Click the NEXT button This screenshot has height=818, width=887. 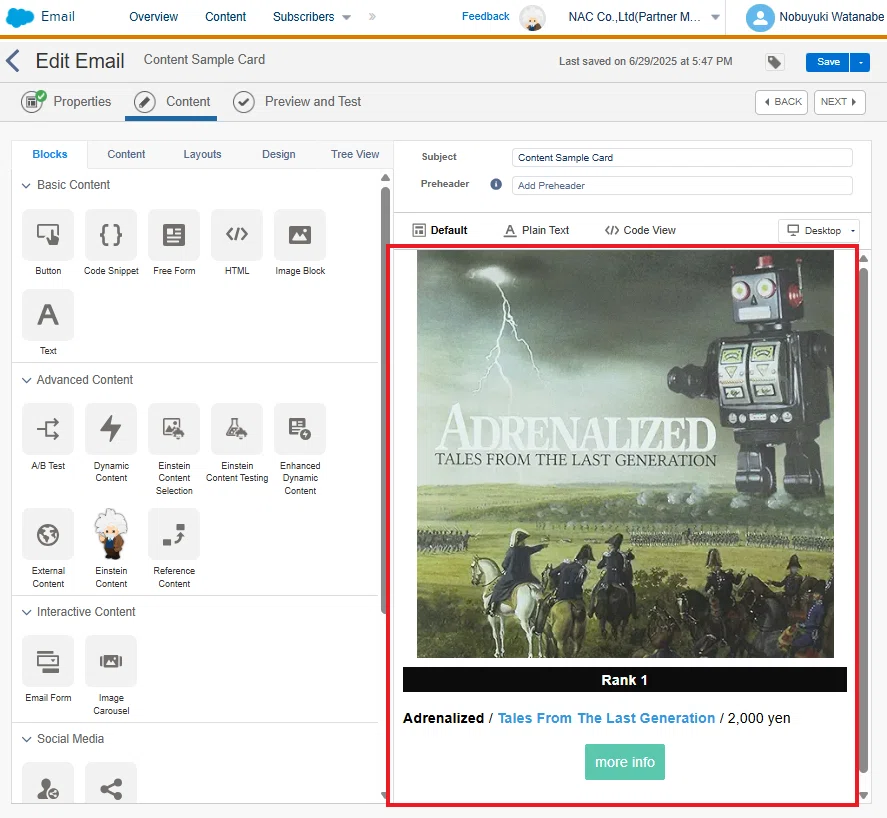(x=839, y=102)
